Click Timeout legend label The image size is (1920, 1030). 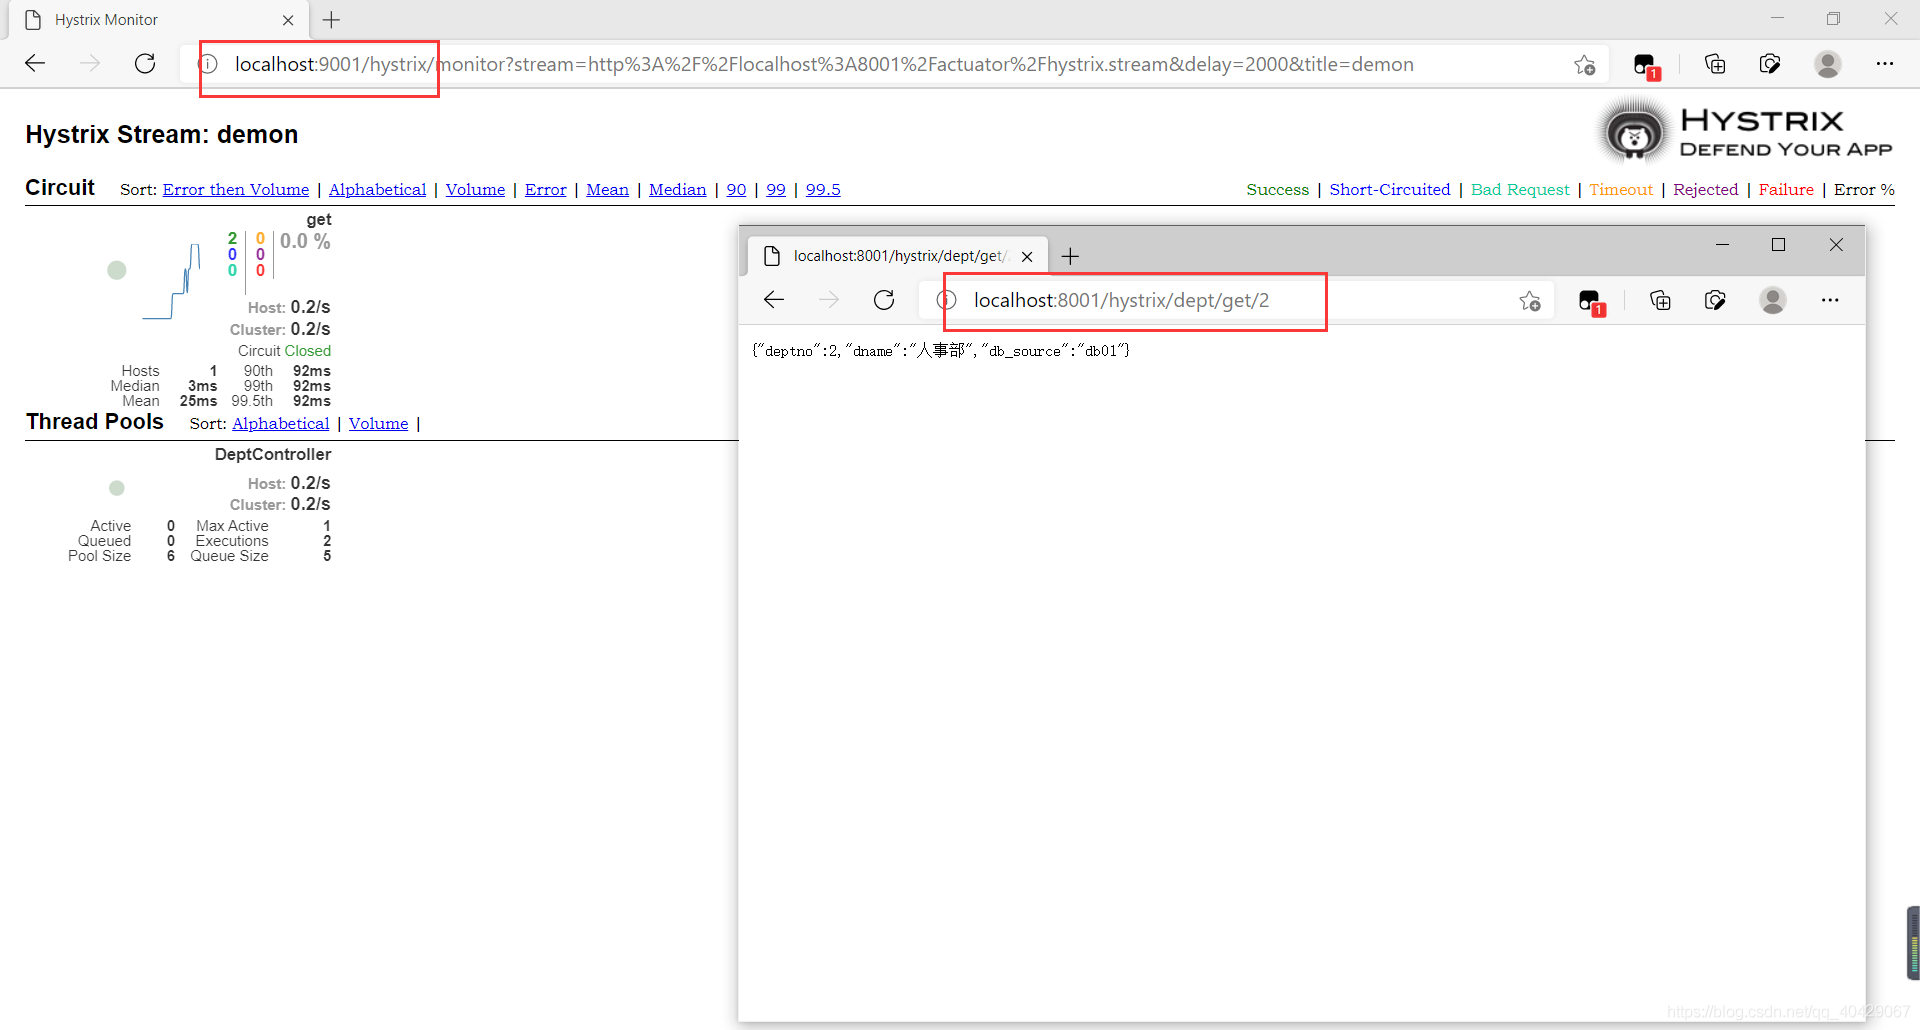click(1621, 190)
